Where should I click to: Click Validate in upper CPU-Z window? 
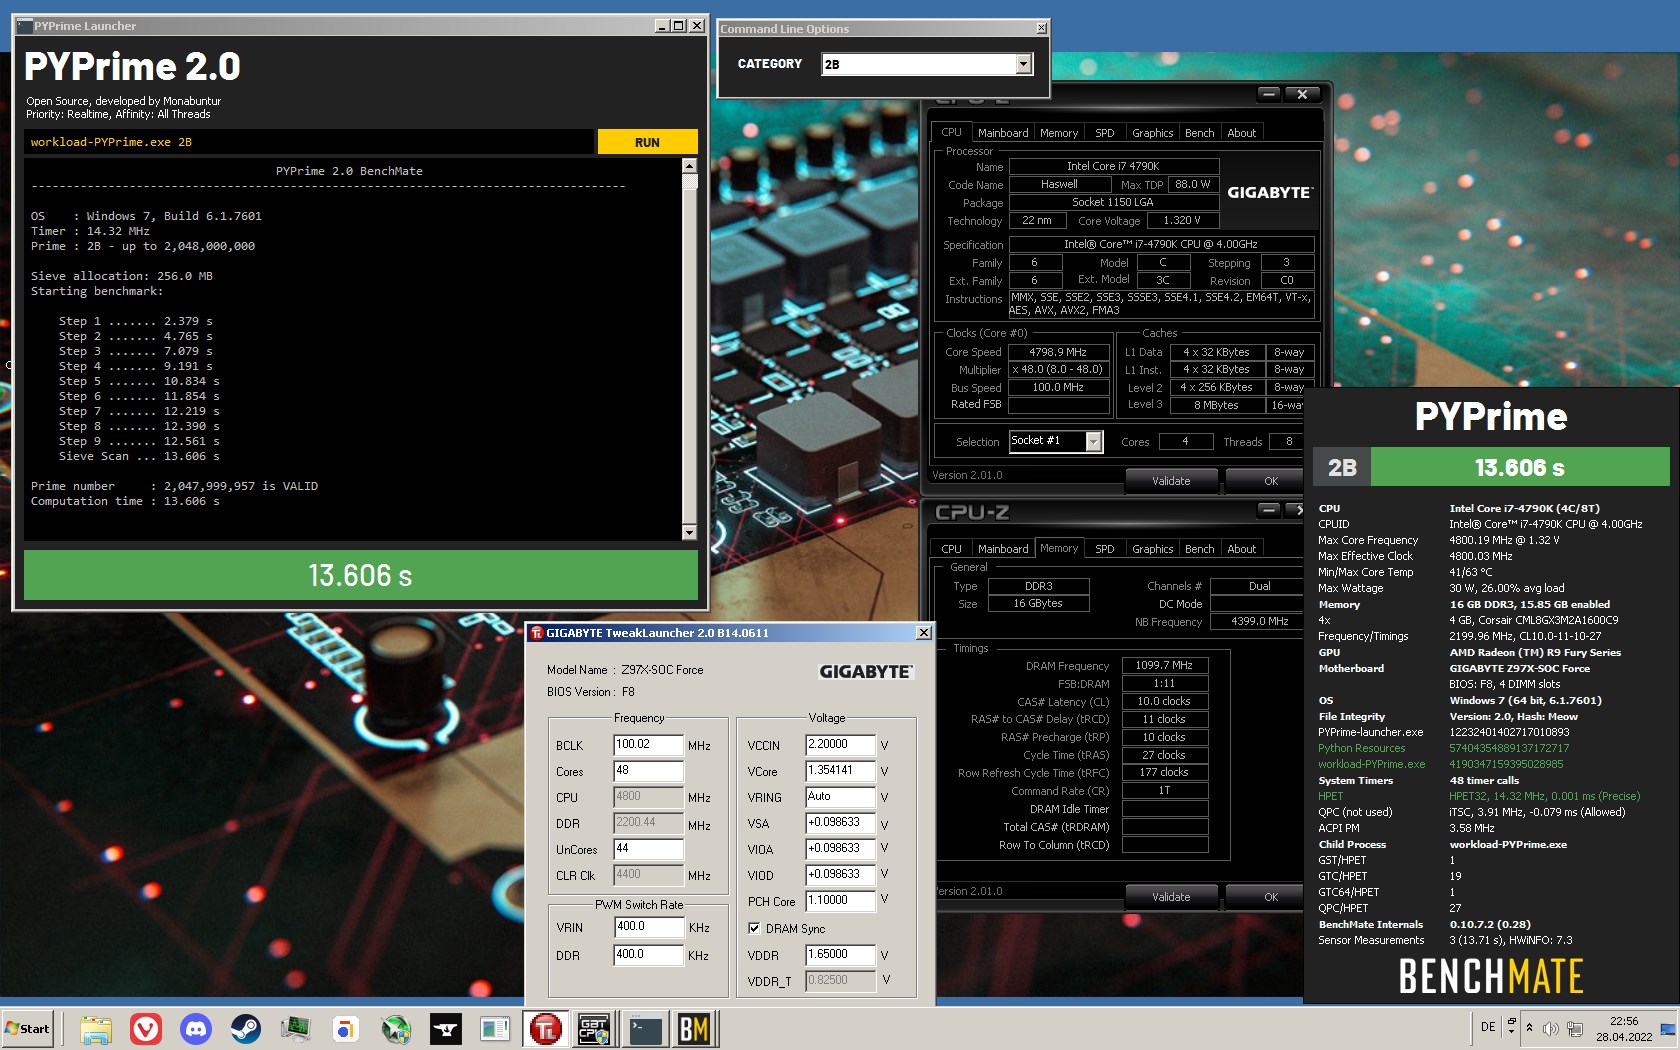(x=1171, y=481)
